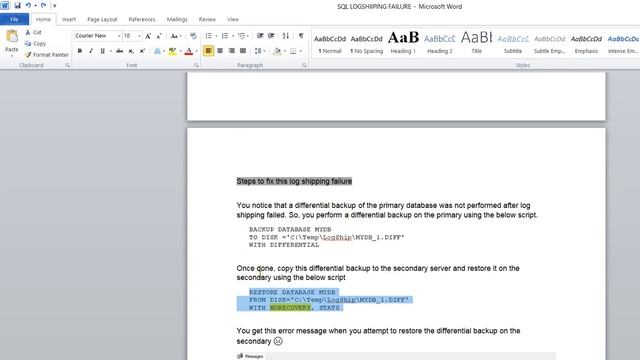Apply the Subtle Emphasis style
The image size is (640, 360).
pos(549,44)
